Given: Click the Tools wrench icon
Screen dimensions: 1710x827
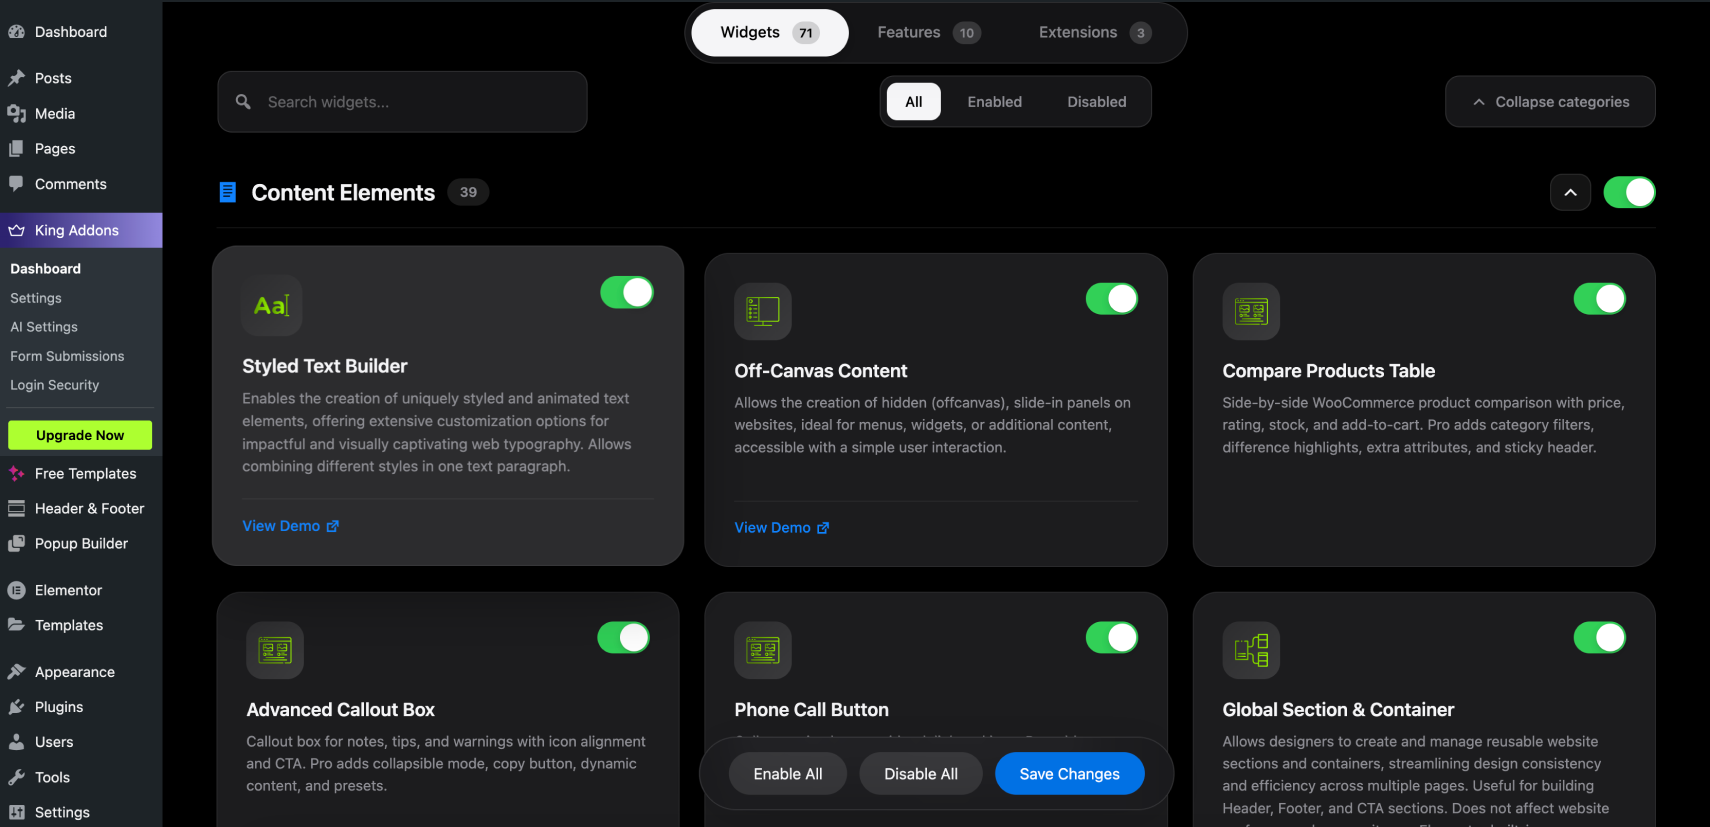Looking at the screenshot, I should click(x=16, y=777).
